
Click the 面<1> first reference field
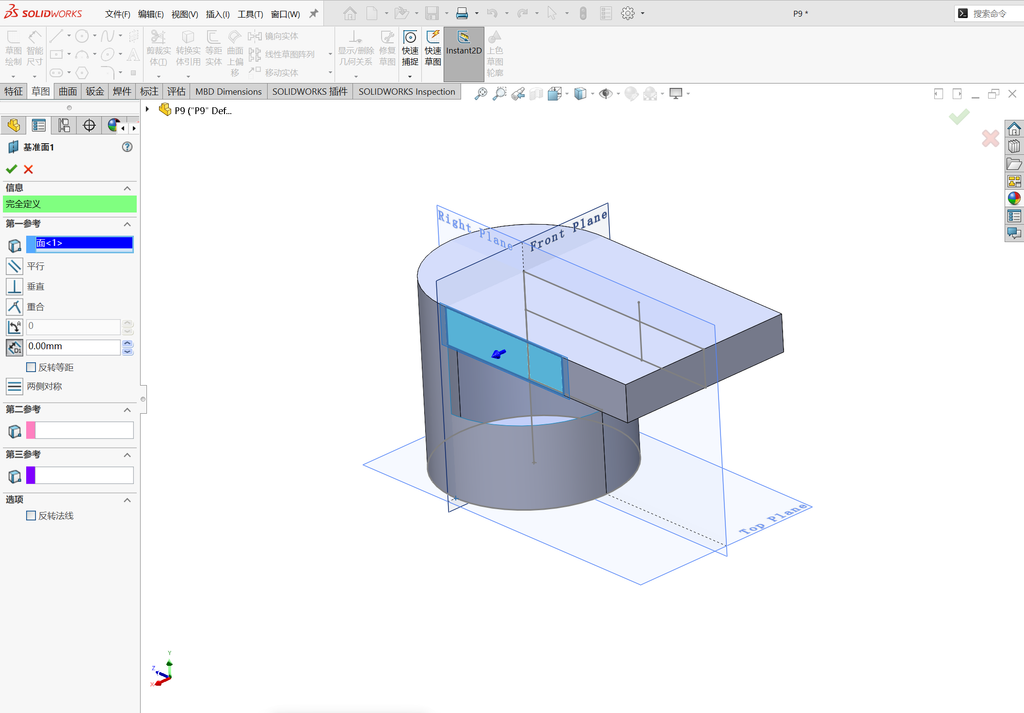(80, 244)
